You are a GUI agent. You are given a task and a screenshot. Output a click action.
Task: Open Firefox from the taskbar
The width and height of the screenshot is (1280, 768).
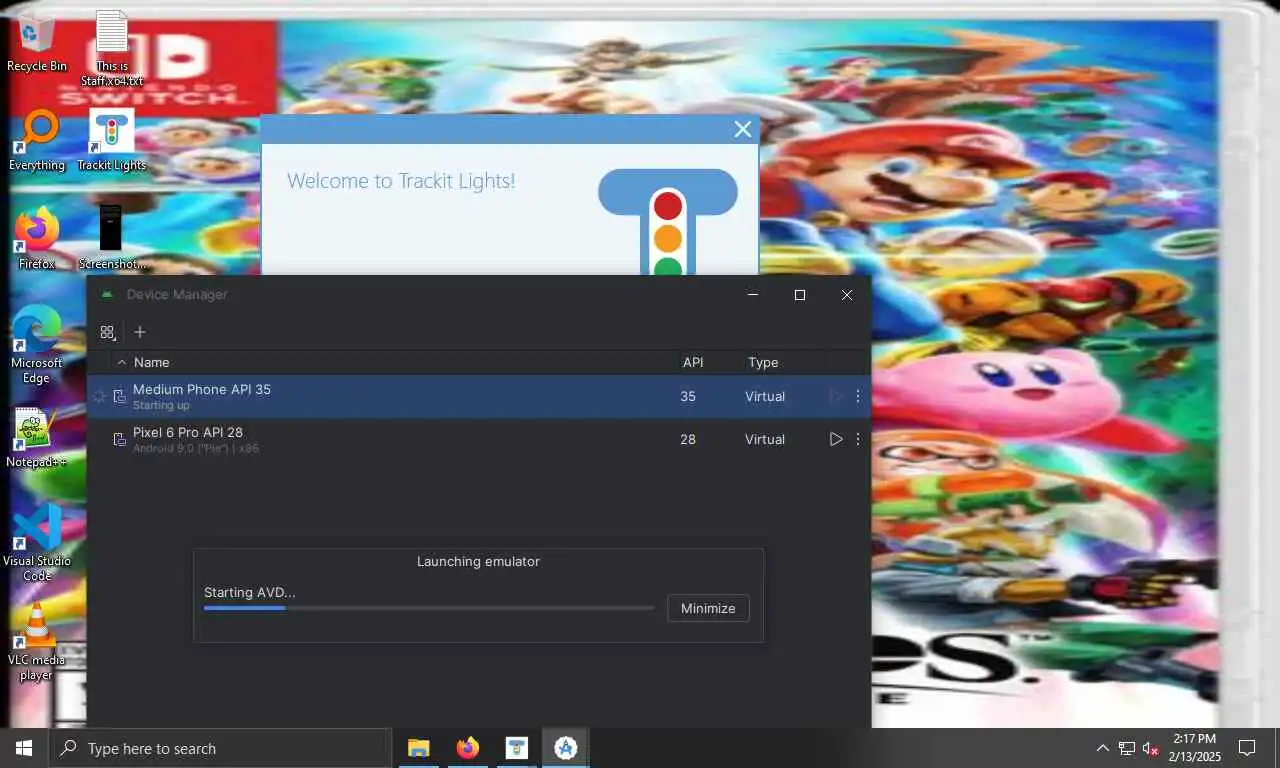[467, 748]
